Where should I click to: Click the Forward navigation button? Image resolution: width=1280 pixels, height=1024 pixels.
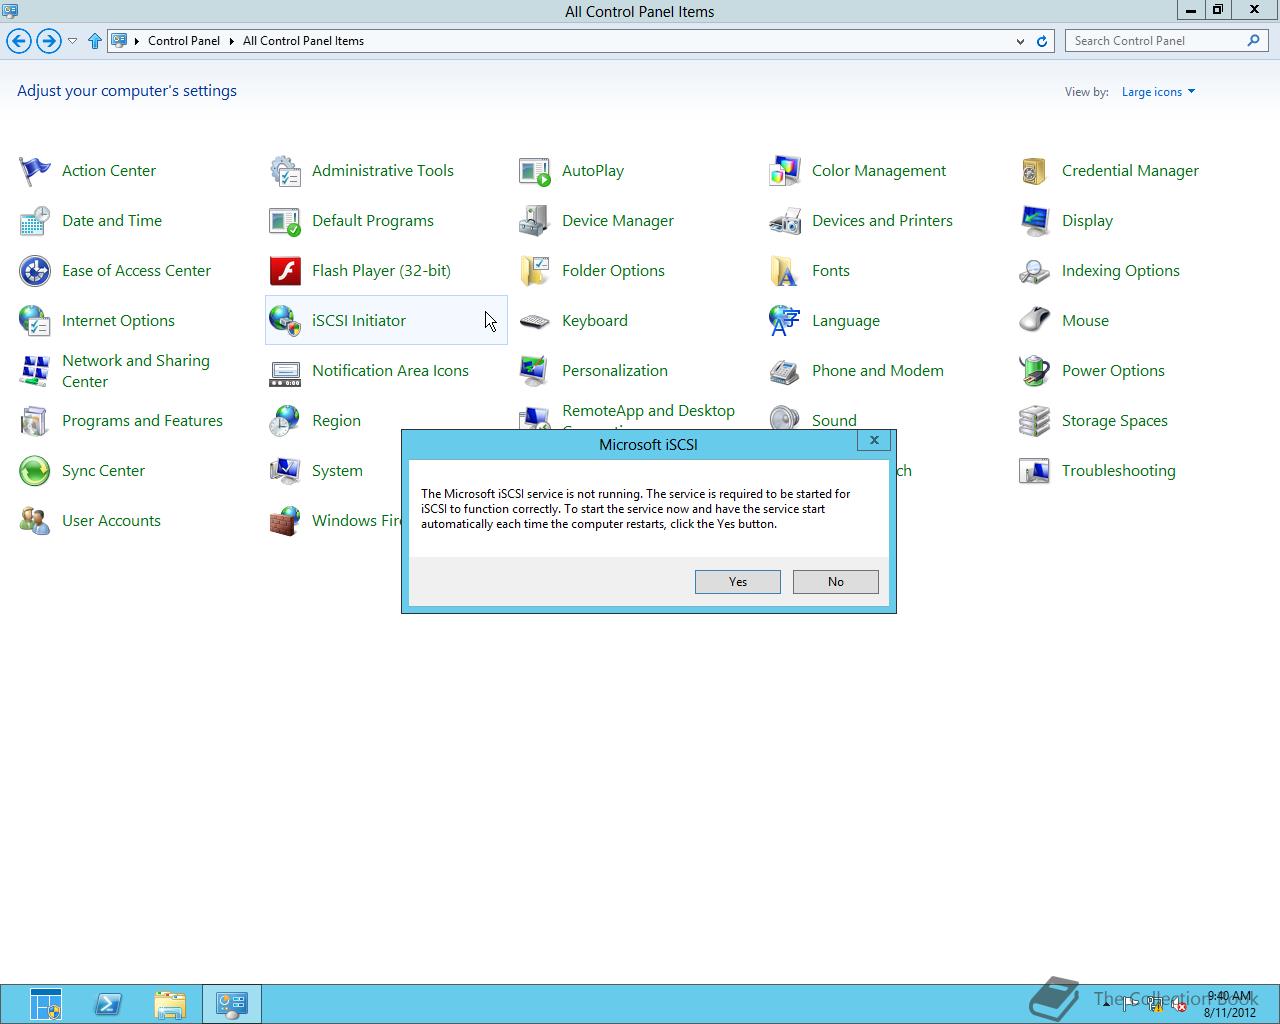pos(48,41)
